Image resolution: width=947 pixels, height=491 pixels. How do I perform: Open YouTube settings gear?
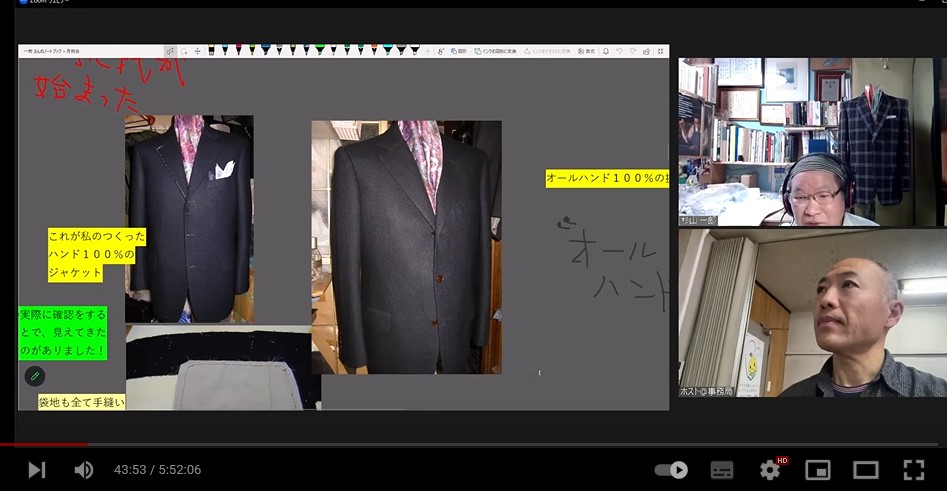tap(770, 469)
